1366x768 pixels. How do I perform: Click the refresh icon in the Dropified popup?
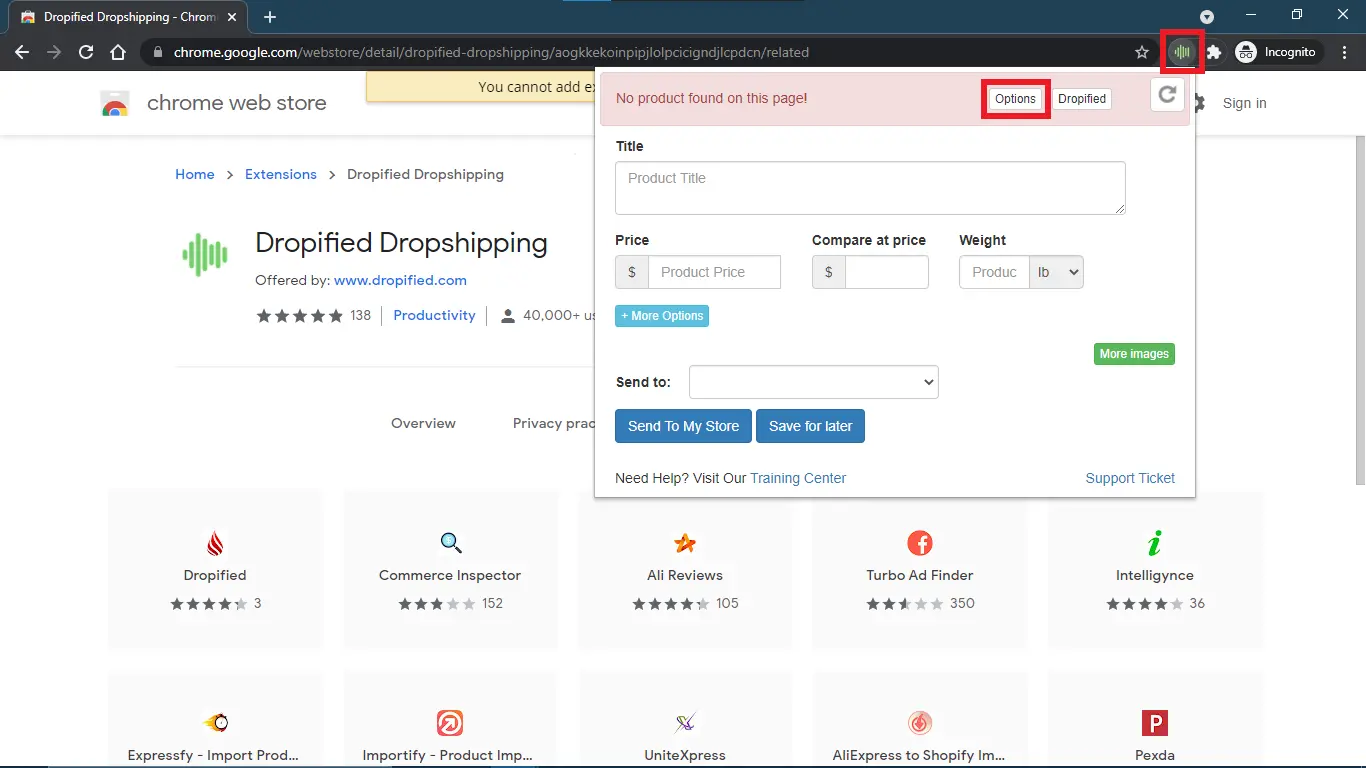click(1167, 95)
